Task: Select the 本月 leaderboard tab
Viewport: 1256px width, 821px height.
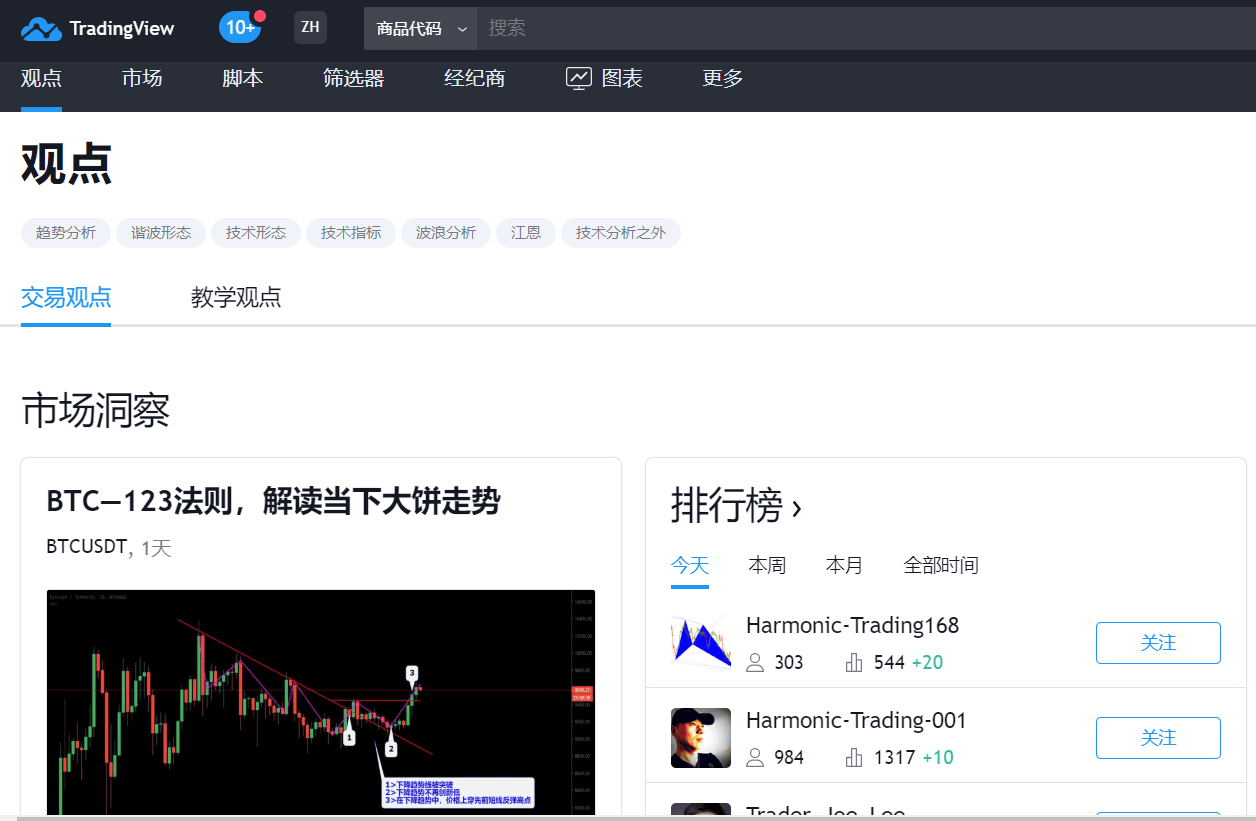Action: tap(844, 565)
